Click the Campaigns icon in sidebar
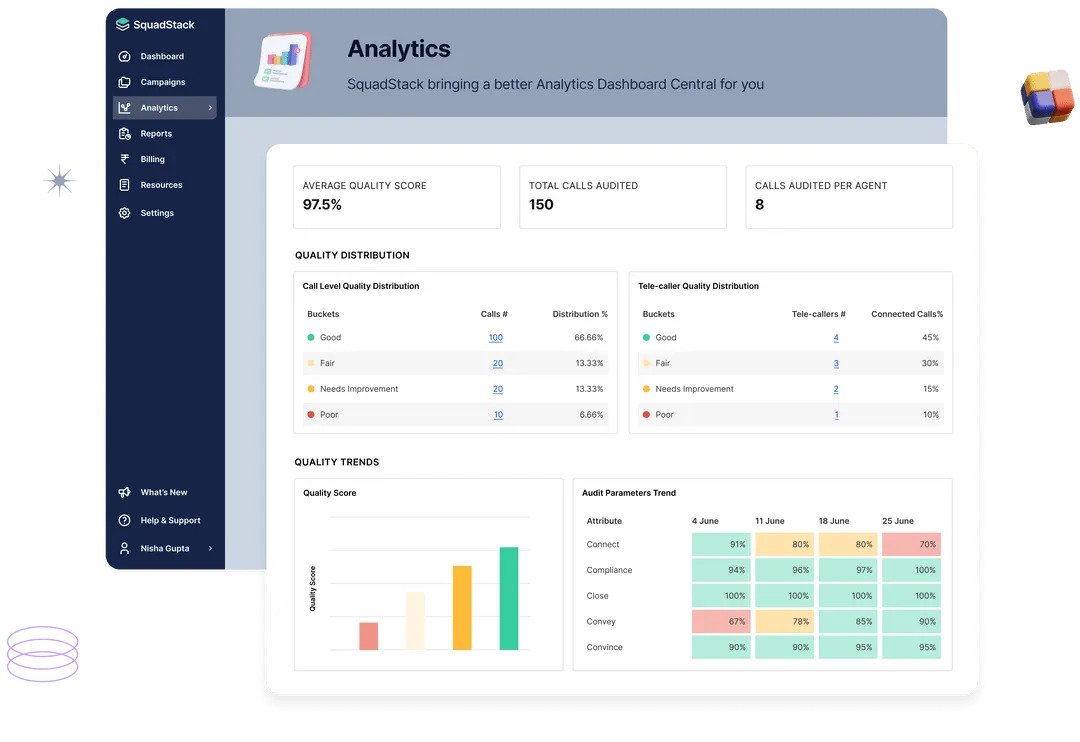 tap(125, 82)
